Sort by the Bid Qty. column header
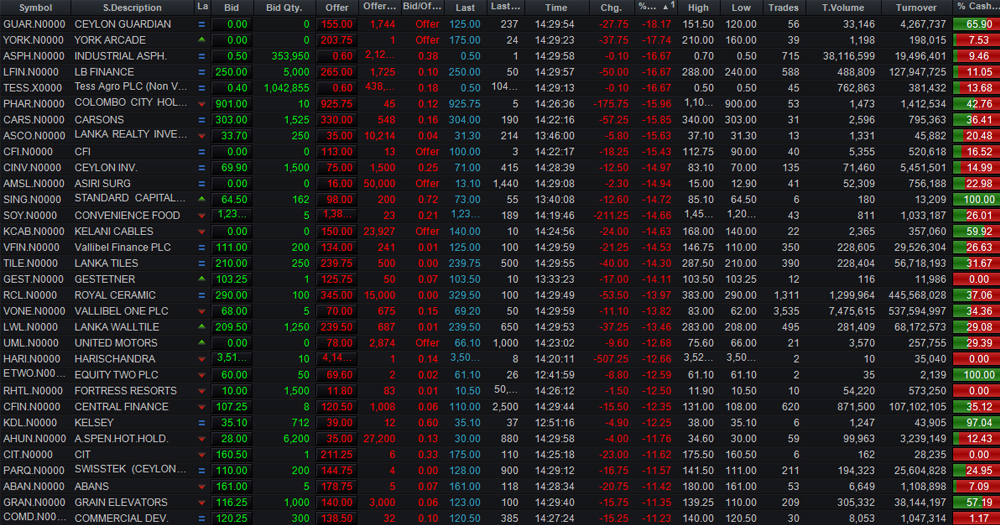Image resolution: width=1000 pixels, height=525 pixels. click(284, 8)
